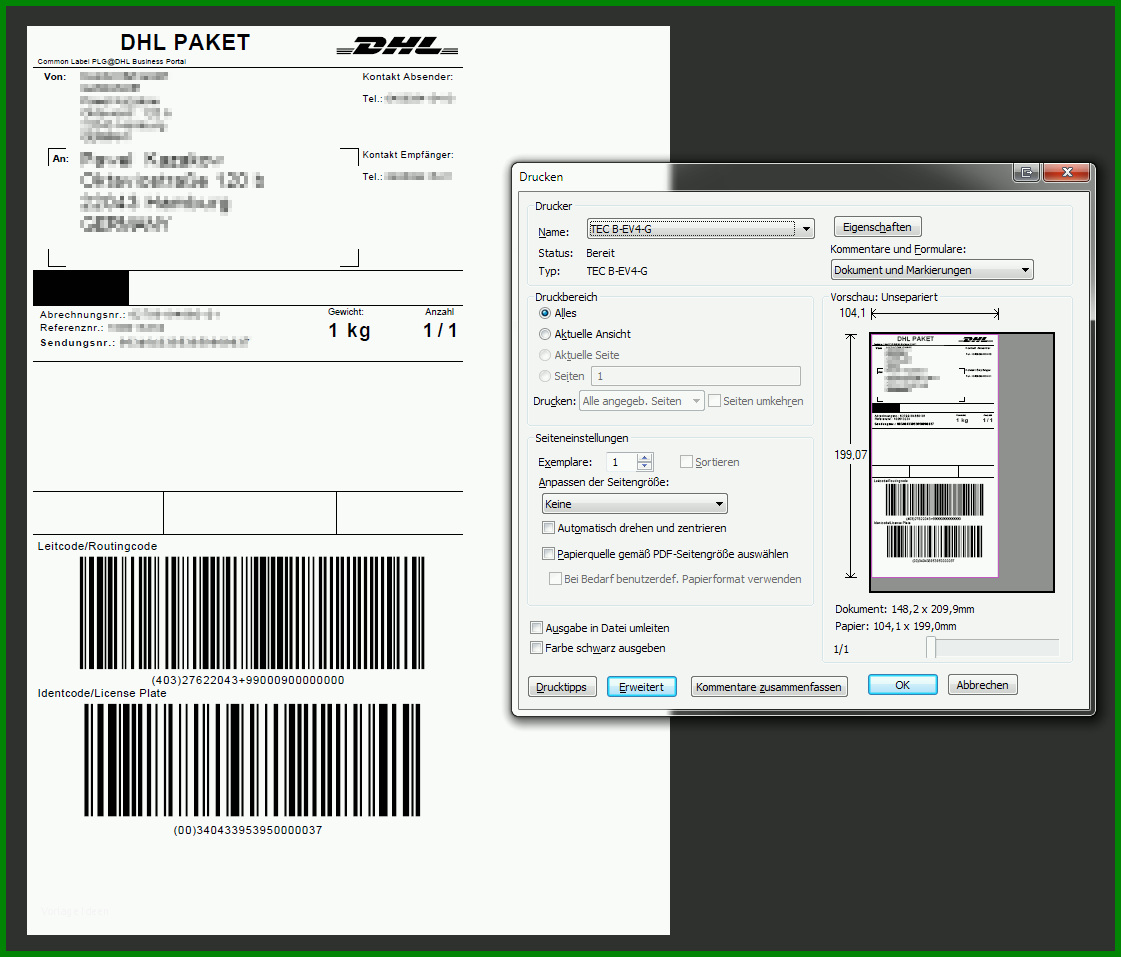Click the dialog icon beside the close button
This screenshot has width=1121, height=957.
tap(1027, 172)
